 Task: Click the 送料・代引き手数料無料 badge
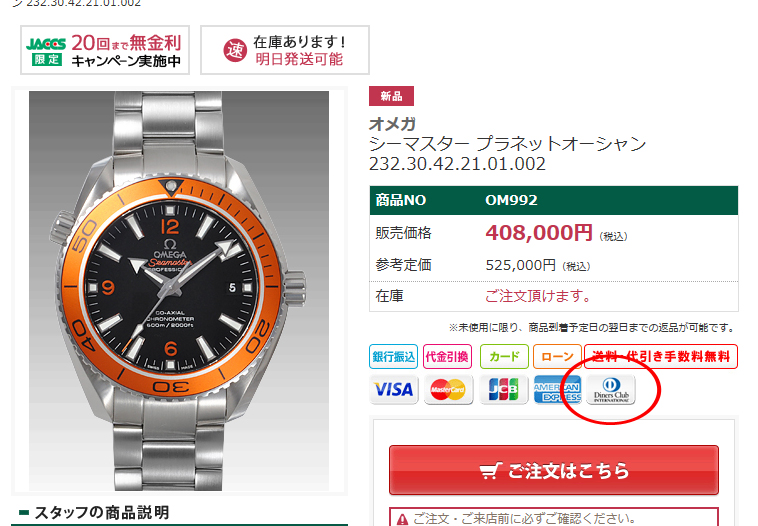coord(661,357)
